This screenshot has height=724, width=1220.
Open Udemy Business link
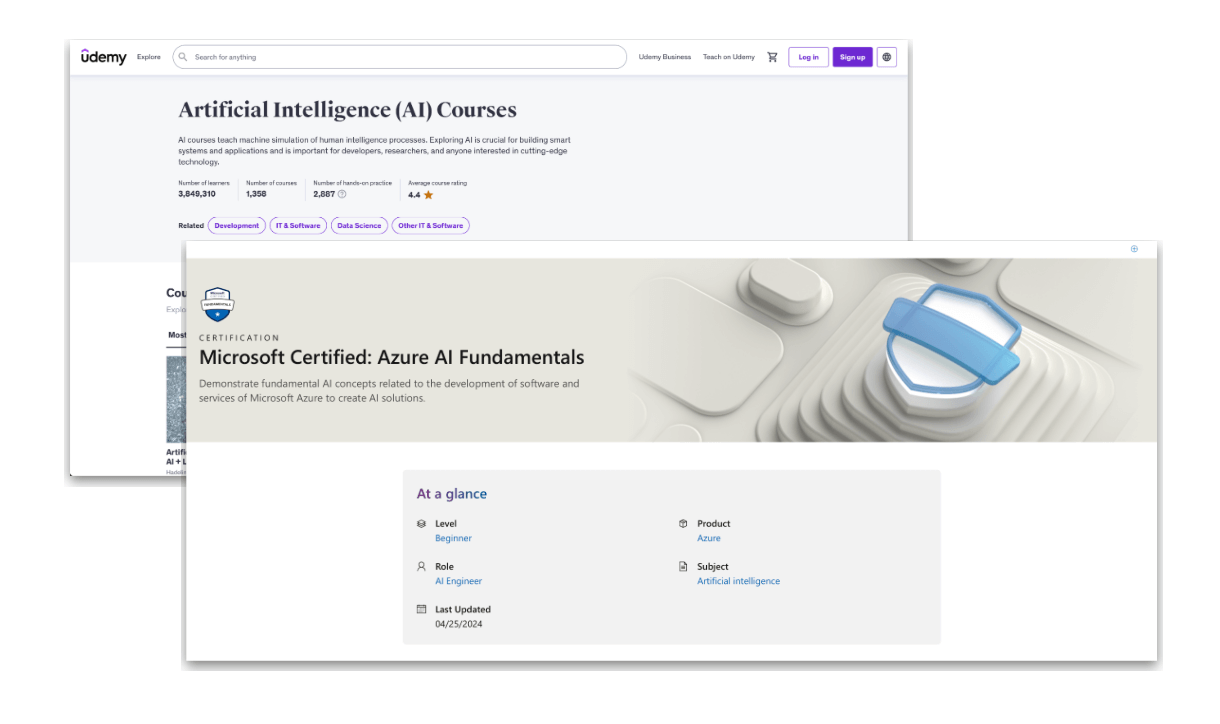[665, 57]
